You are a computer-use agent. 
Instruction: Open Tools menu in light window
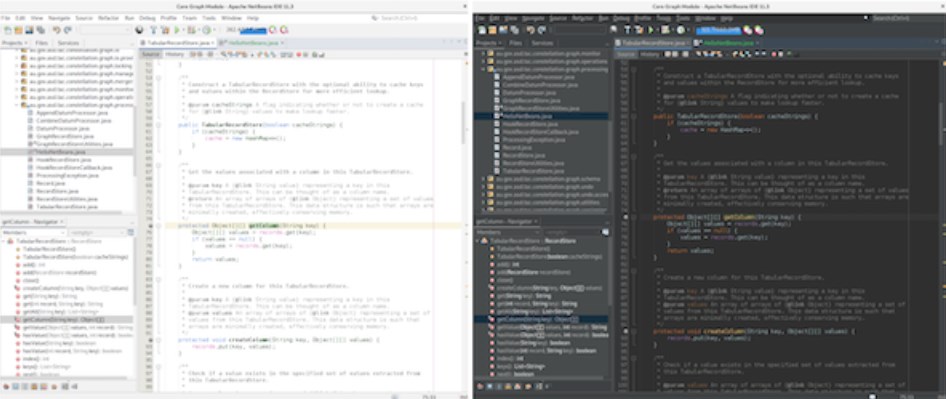tap(209, 18)
